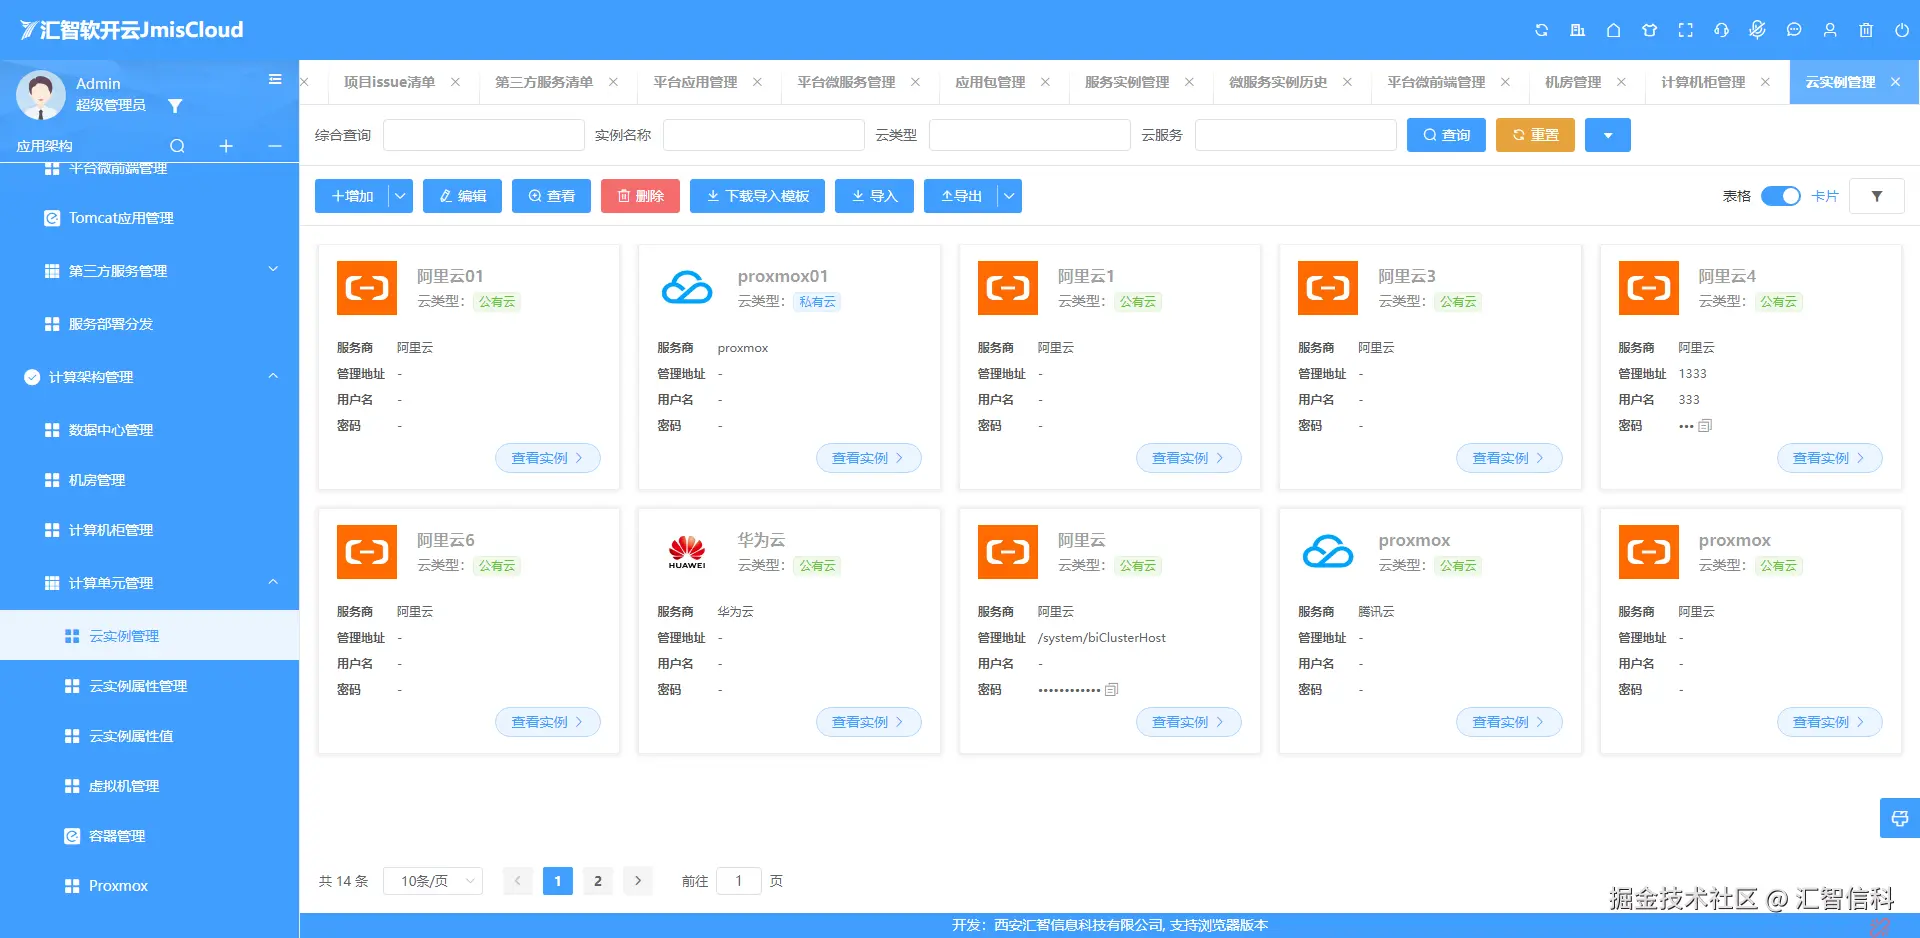Click the 阿里云01 card logo
The image size is (1920, 938).
click(367, 288)
